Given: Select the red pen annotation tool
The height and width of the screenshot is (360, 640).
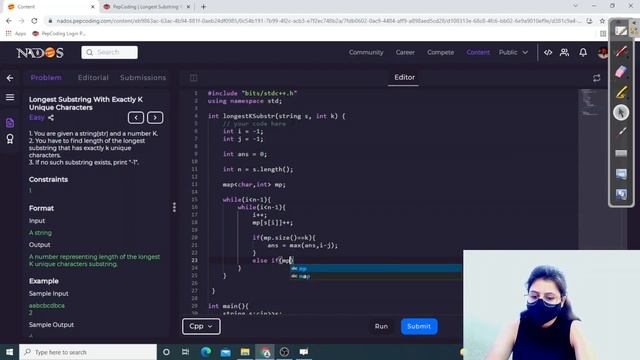Looking at the screenshot, I should coord(621,51).
